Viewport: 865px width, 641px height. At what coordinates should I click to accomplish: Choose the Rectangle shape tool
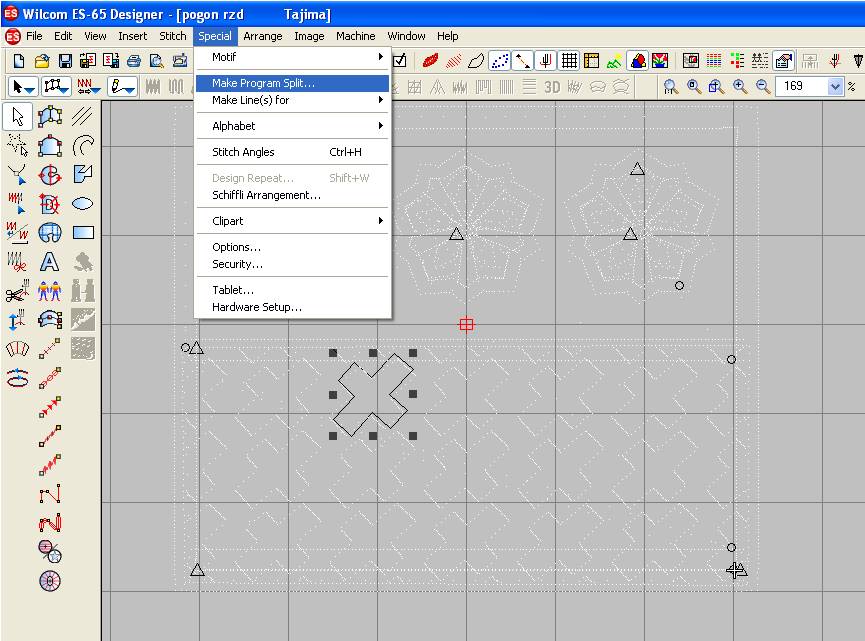pyautogui.click(x=83, y=233)
